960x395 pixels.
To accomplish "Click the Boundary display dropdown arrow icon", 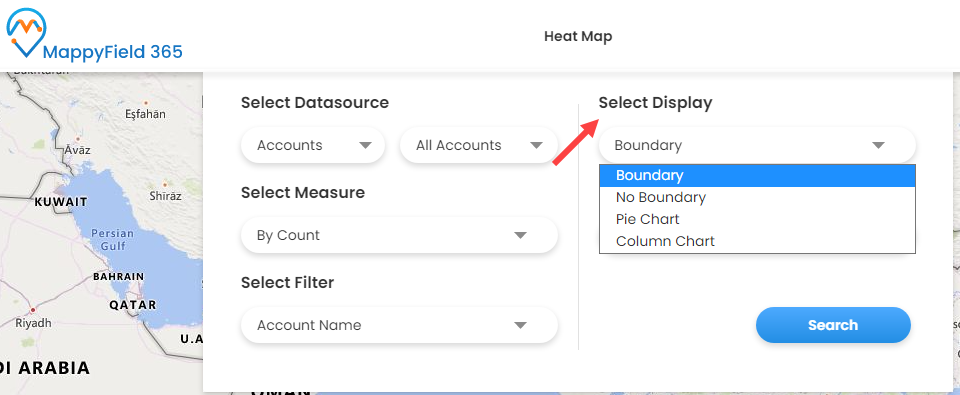I will (x=879, y=146).
